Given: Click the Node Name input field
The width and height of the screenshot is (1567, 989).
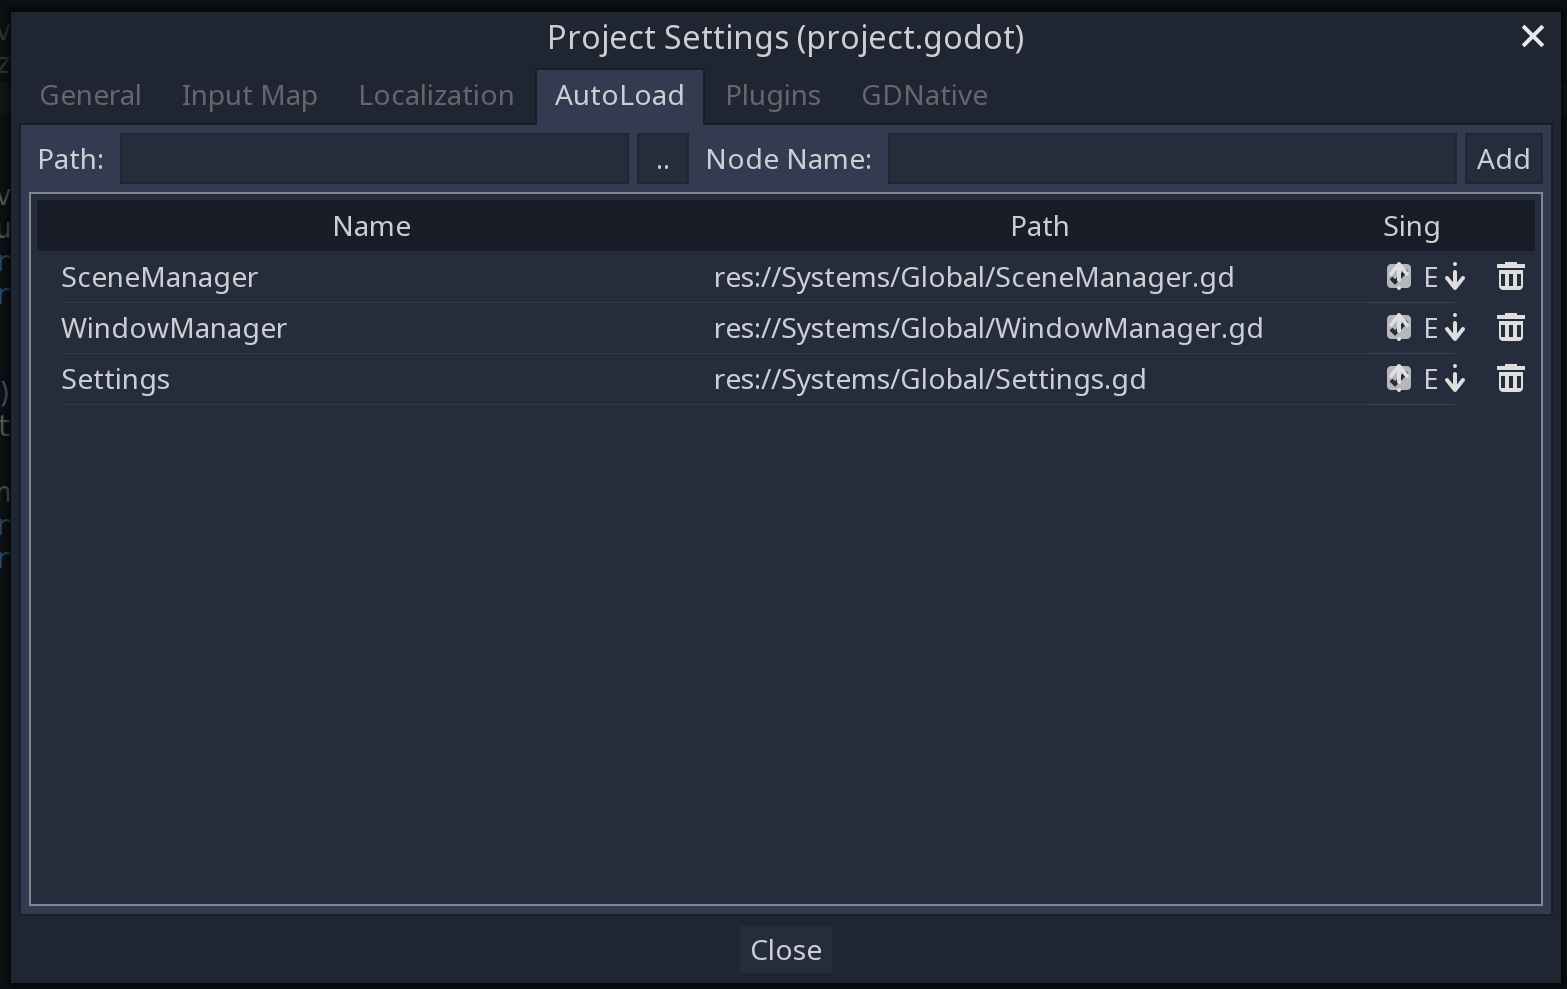Looking at the screenshot, I should pos(1172,158).
